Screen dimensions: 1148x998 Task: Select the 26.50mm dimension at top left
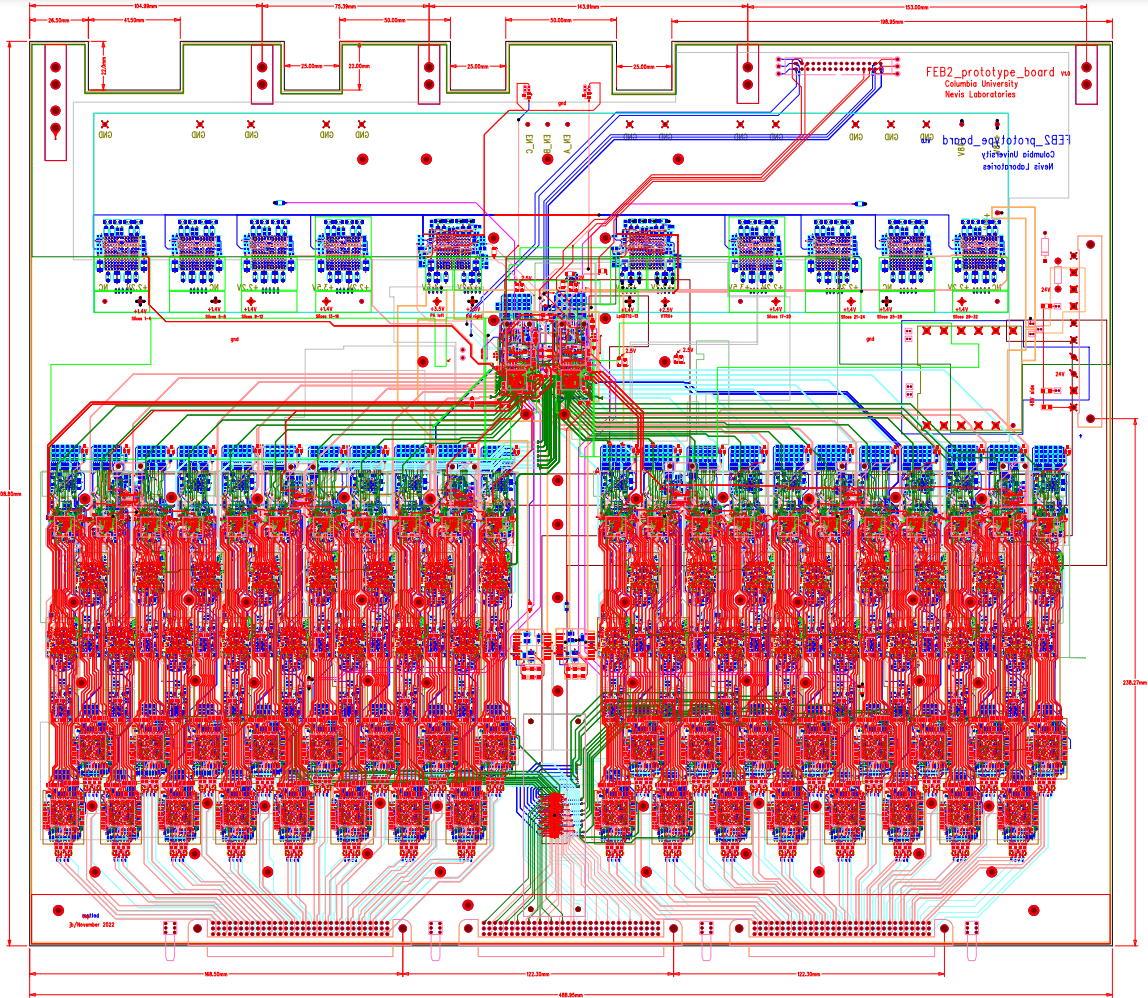click(58, 20)
